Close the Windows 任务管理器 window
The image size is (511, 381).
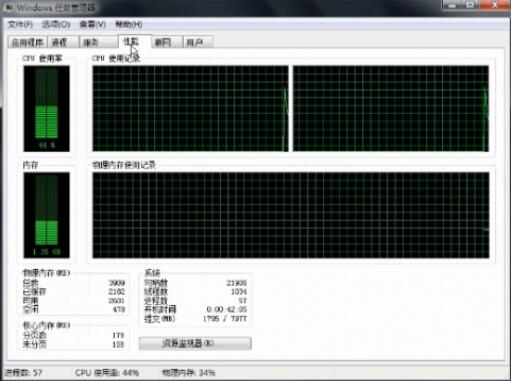click(494, 5)
